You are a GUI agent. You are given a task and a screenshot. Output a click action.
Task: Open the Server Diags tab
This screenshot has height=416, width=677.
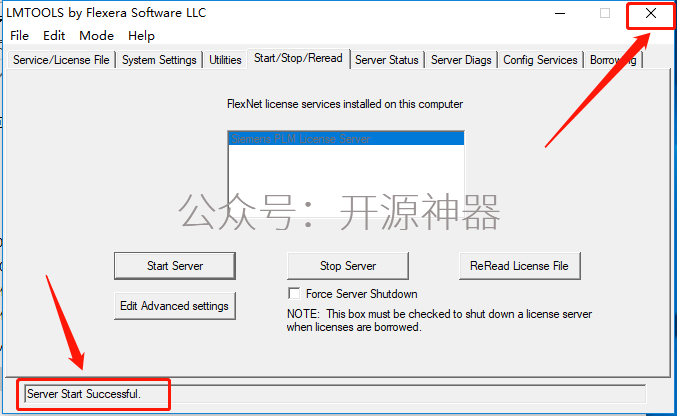pos(461,60)
